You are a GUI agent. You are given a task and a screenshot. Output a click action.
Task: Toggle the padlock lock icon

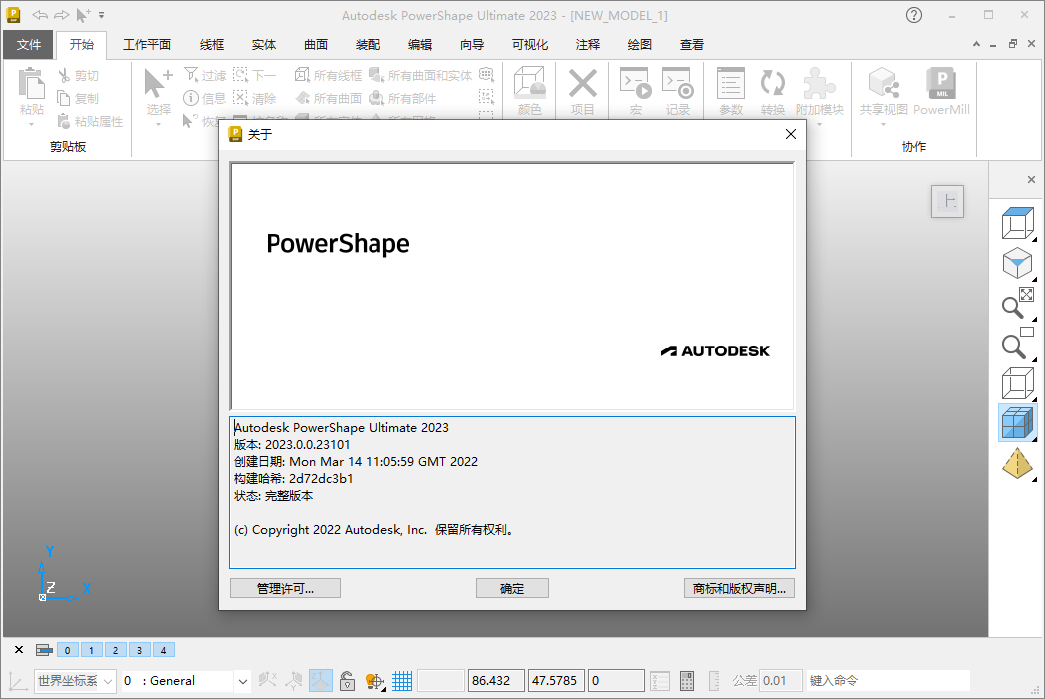coord(347,680)
